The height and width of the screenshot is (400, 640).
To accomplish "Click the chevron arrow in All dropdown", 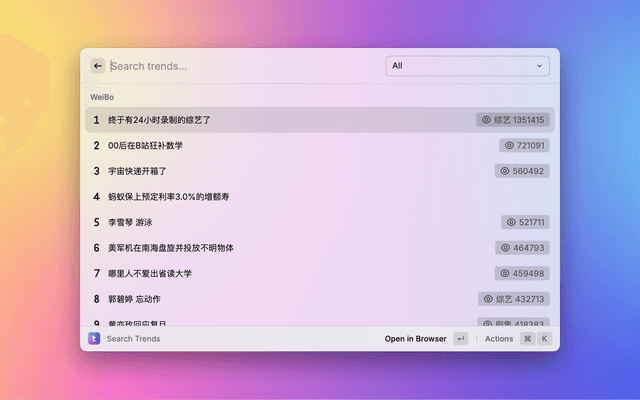I will tap(540, 66).
